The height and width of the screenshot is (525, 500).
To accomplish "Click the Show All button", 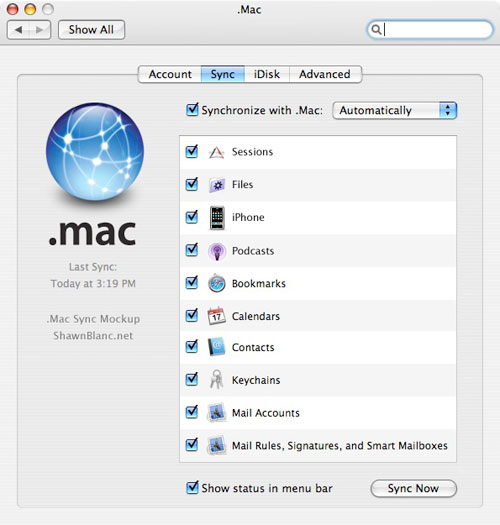I will 91,30.
